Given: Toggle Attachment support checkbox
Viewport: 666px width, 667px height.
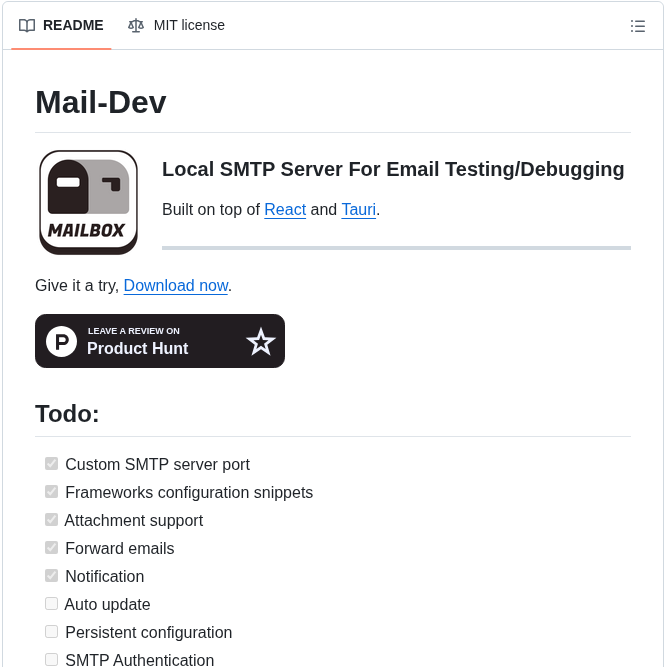Looking at the screenshot, I should pyautogui.click(x=51, y=519).
